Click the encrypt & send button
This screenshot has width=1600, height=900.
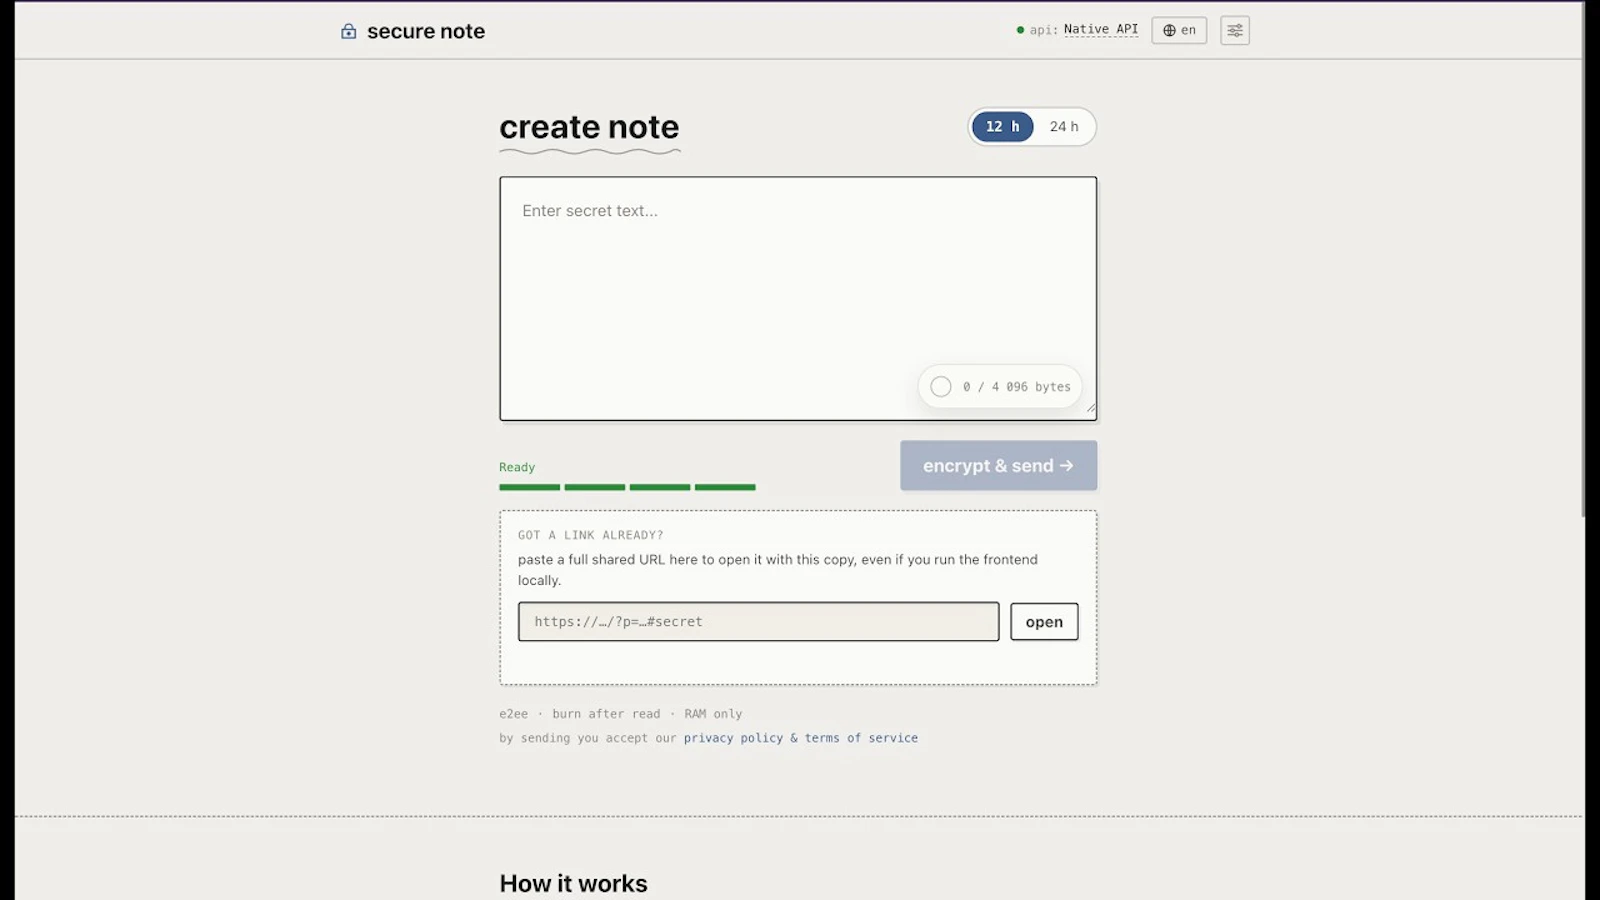(998, 466)
